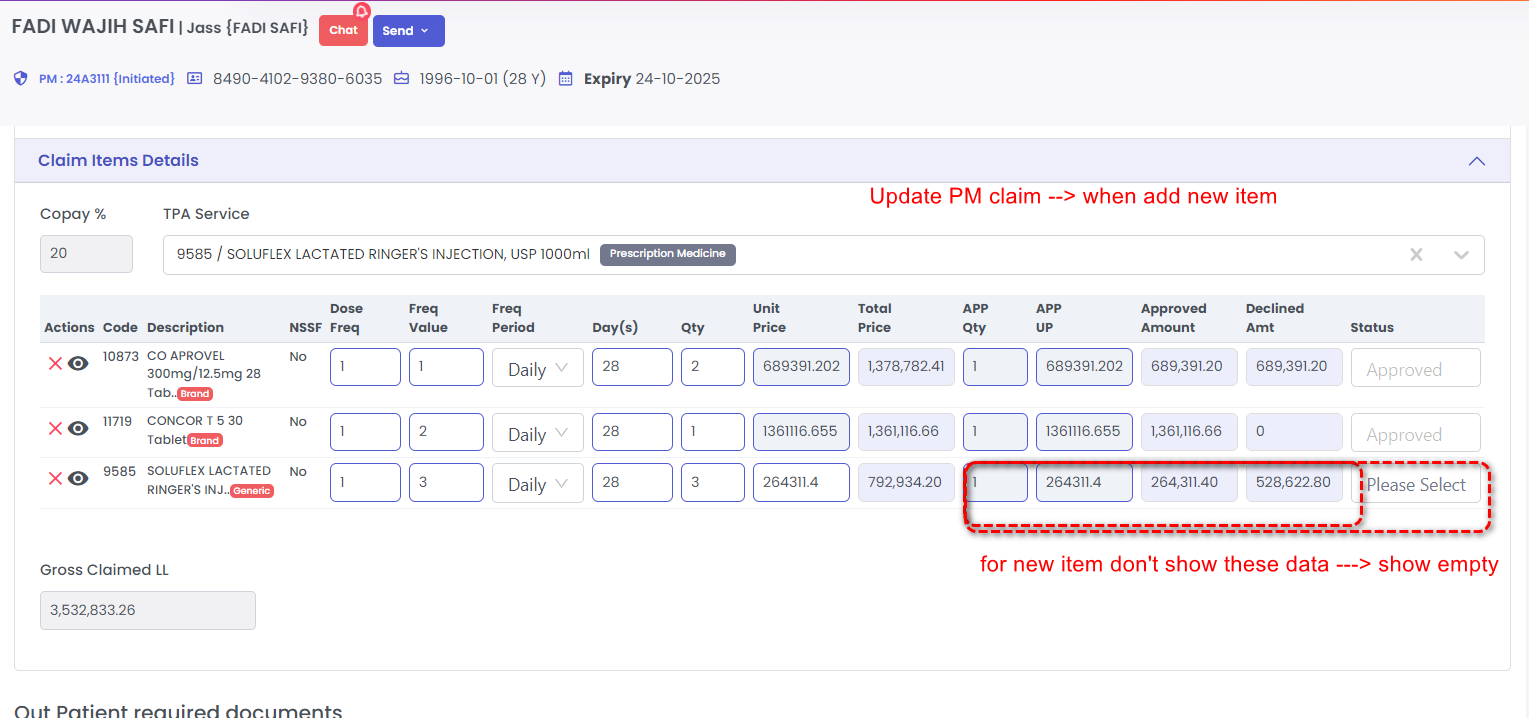Viewport: 1529px width, 718px height.
Task: Collapse the Claim Items Details section
Action: (1476, 161)
